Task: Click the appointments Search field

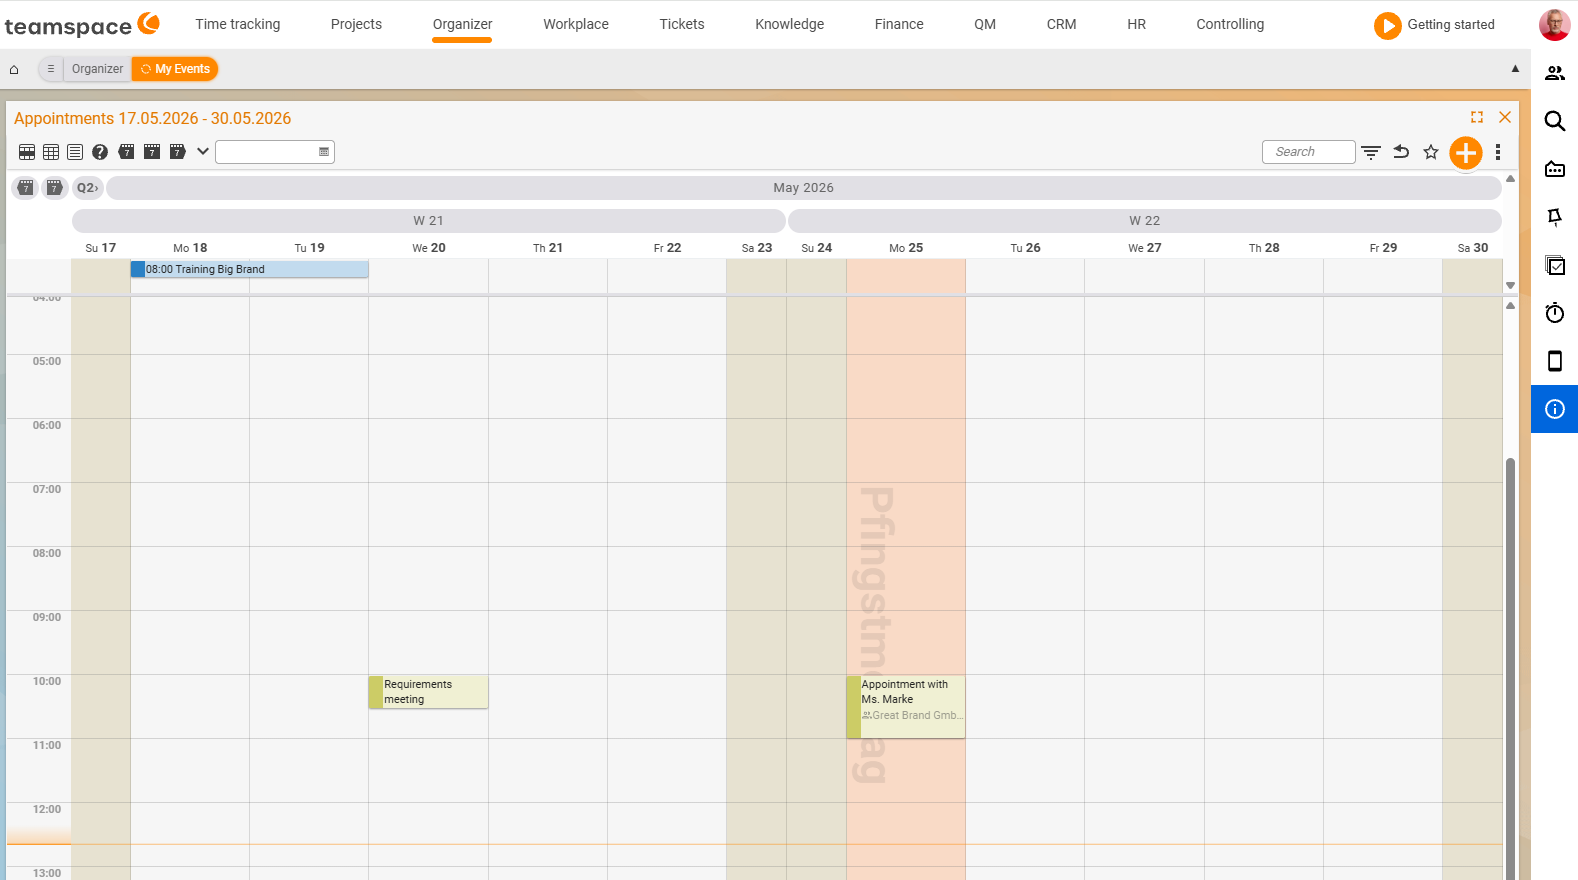Action: point(1309,152)
